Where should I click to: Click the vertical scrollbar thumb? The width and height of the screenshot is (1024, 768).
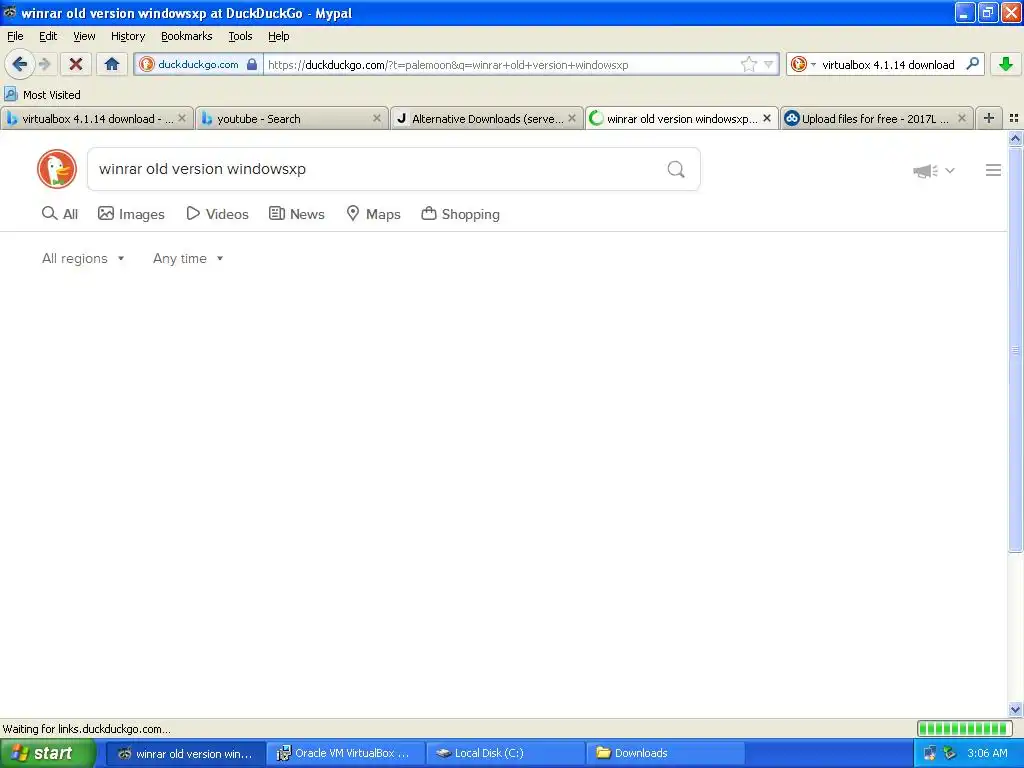(x=1015, y=350)
